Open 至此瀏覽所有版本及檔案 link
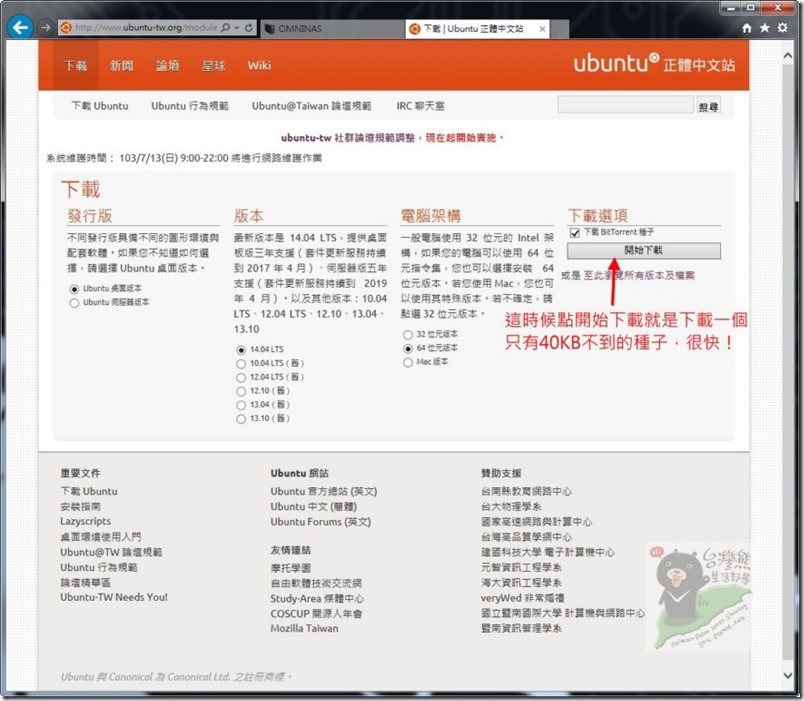Viewport: 804px width, 701px height. [x=639, y=275]
